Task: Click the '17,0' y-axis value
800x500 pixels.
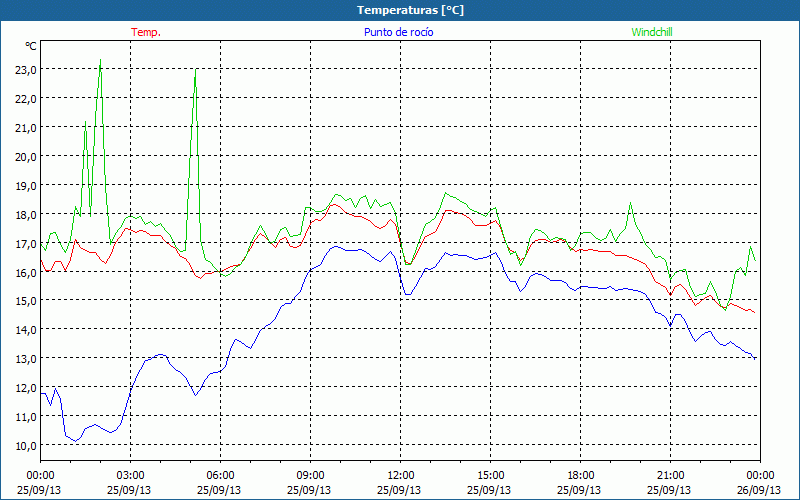Action: point(26,244)
